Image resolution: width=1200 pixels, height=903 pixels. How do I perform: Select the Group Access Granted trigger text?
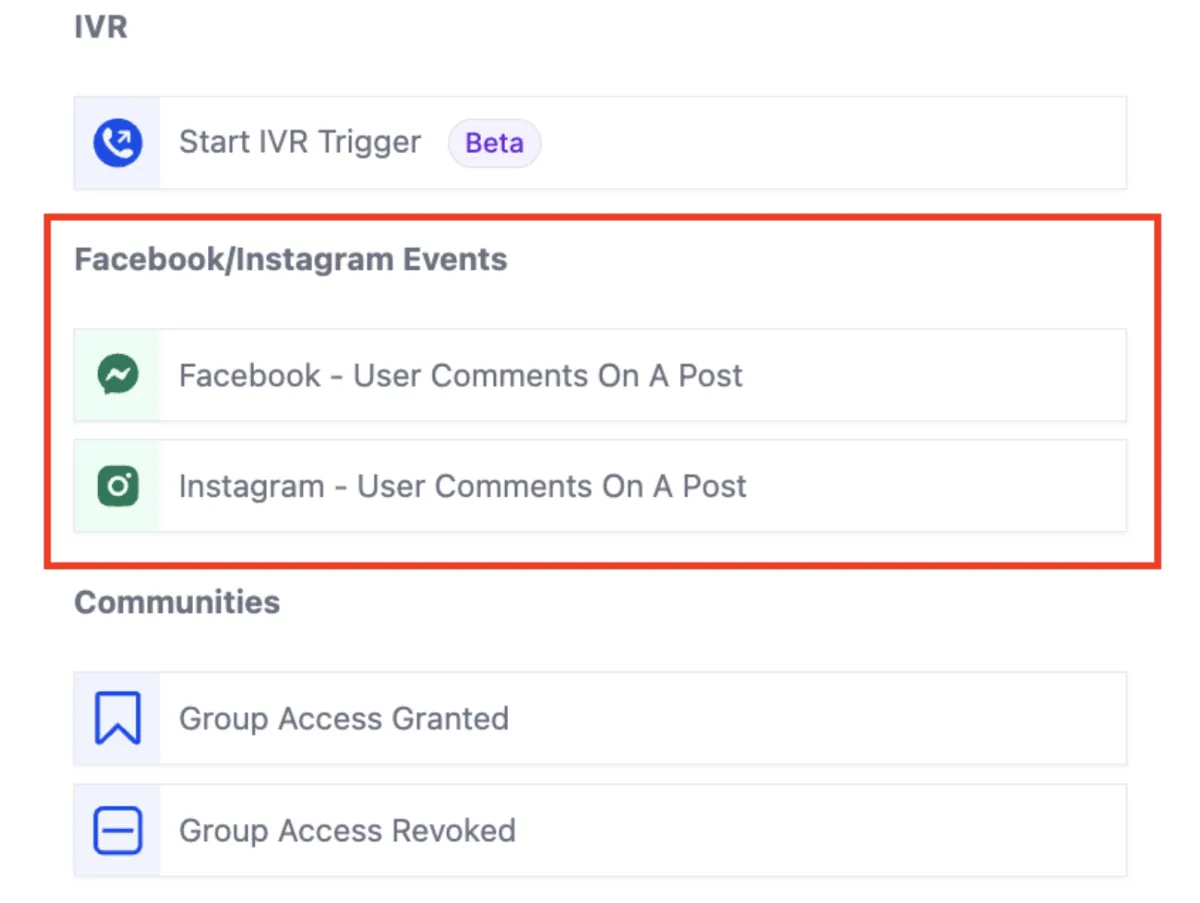click(344, 719)
